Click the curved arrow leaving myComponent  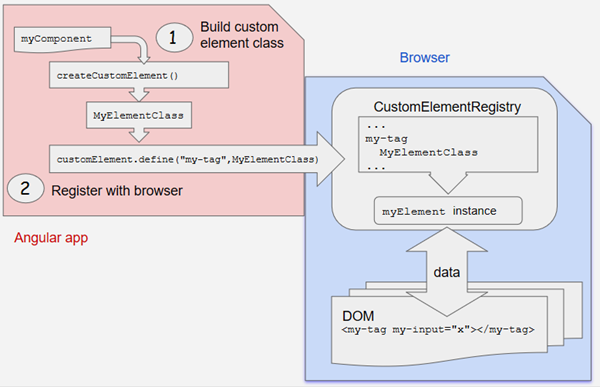[x=134, y=47]
